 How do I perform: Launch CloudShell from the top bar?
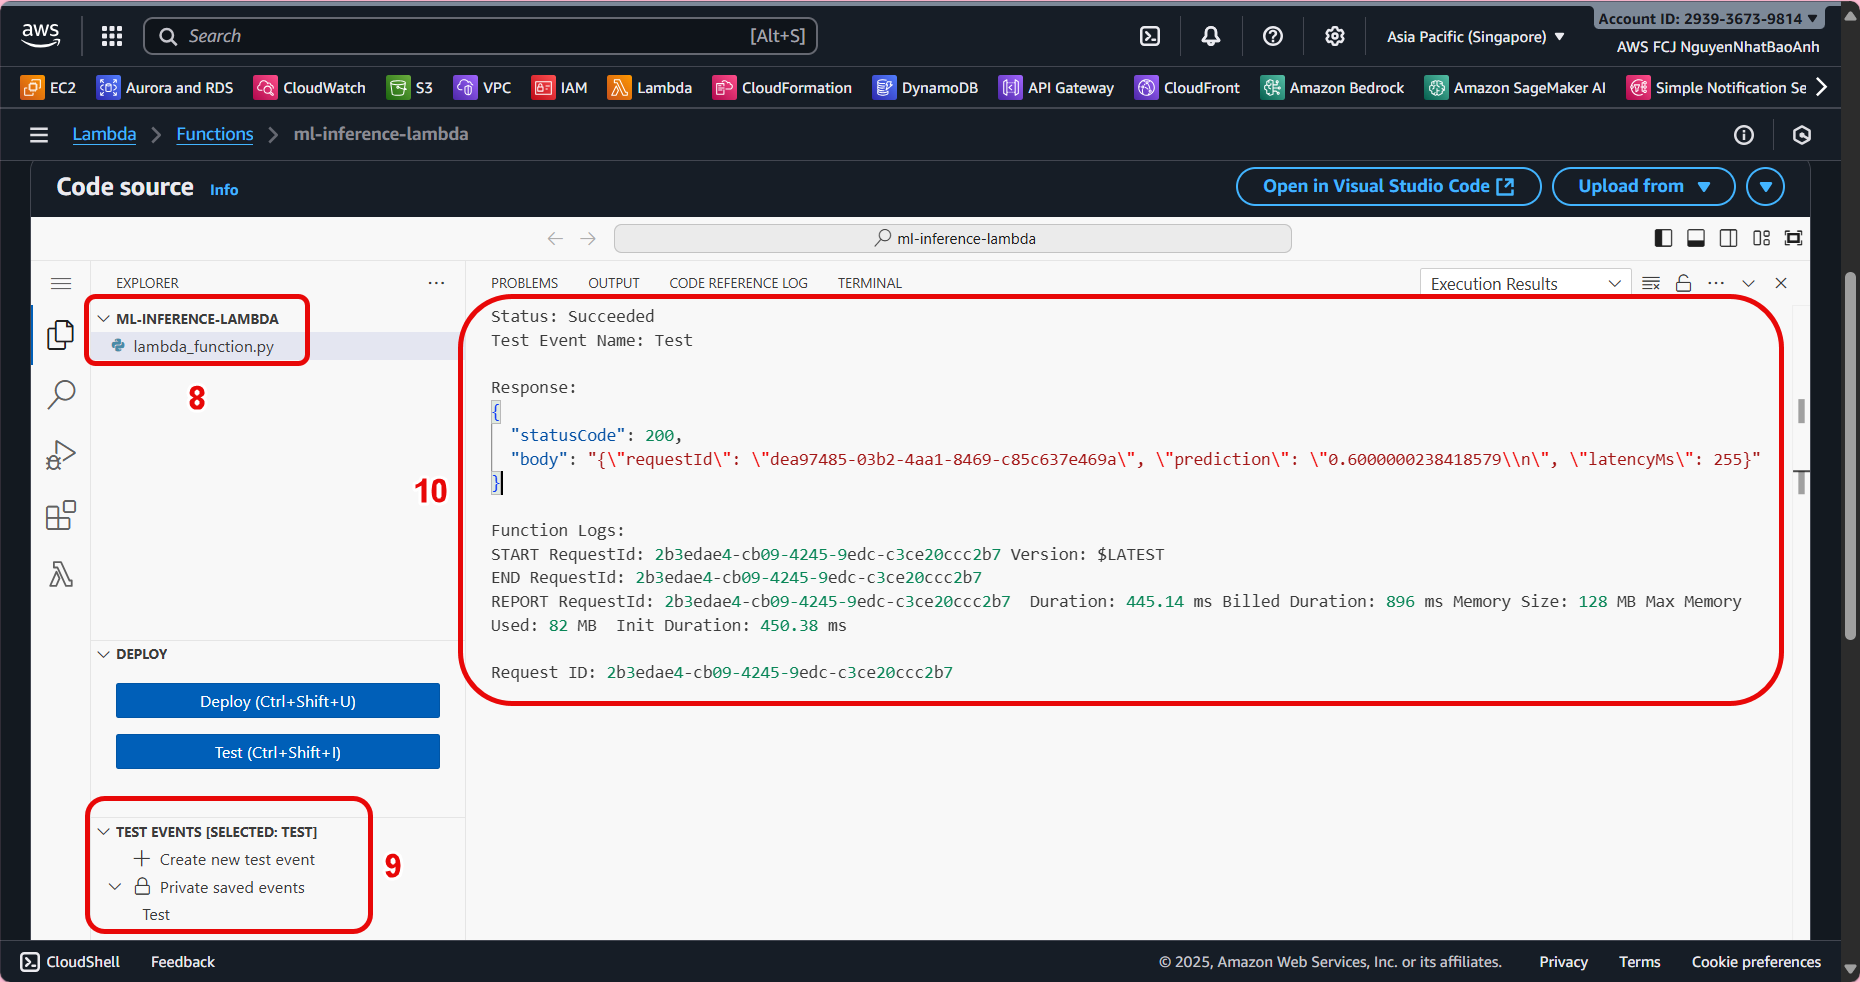[x=1150, y=36]
